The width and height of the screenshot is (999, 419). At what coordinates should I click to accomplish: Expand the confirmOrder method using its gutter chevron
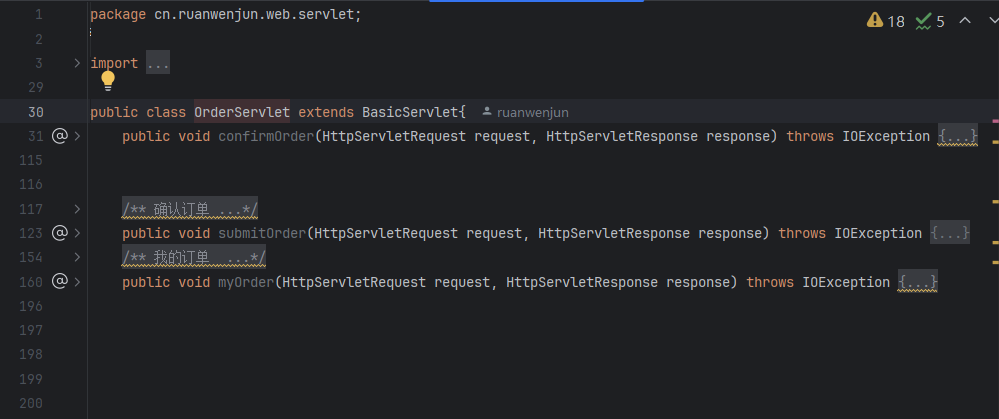78,136
